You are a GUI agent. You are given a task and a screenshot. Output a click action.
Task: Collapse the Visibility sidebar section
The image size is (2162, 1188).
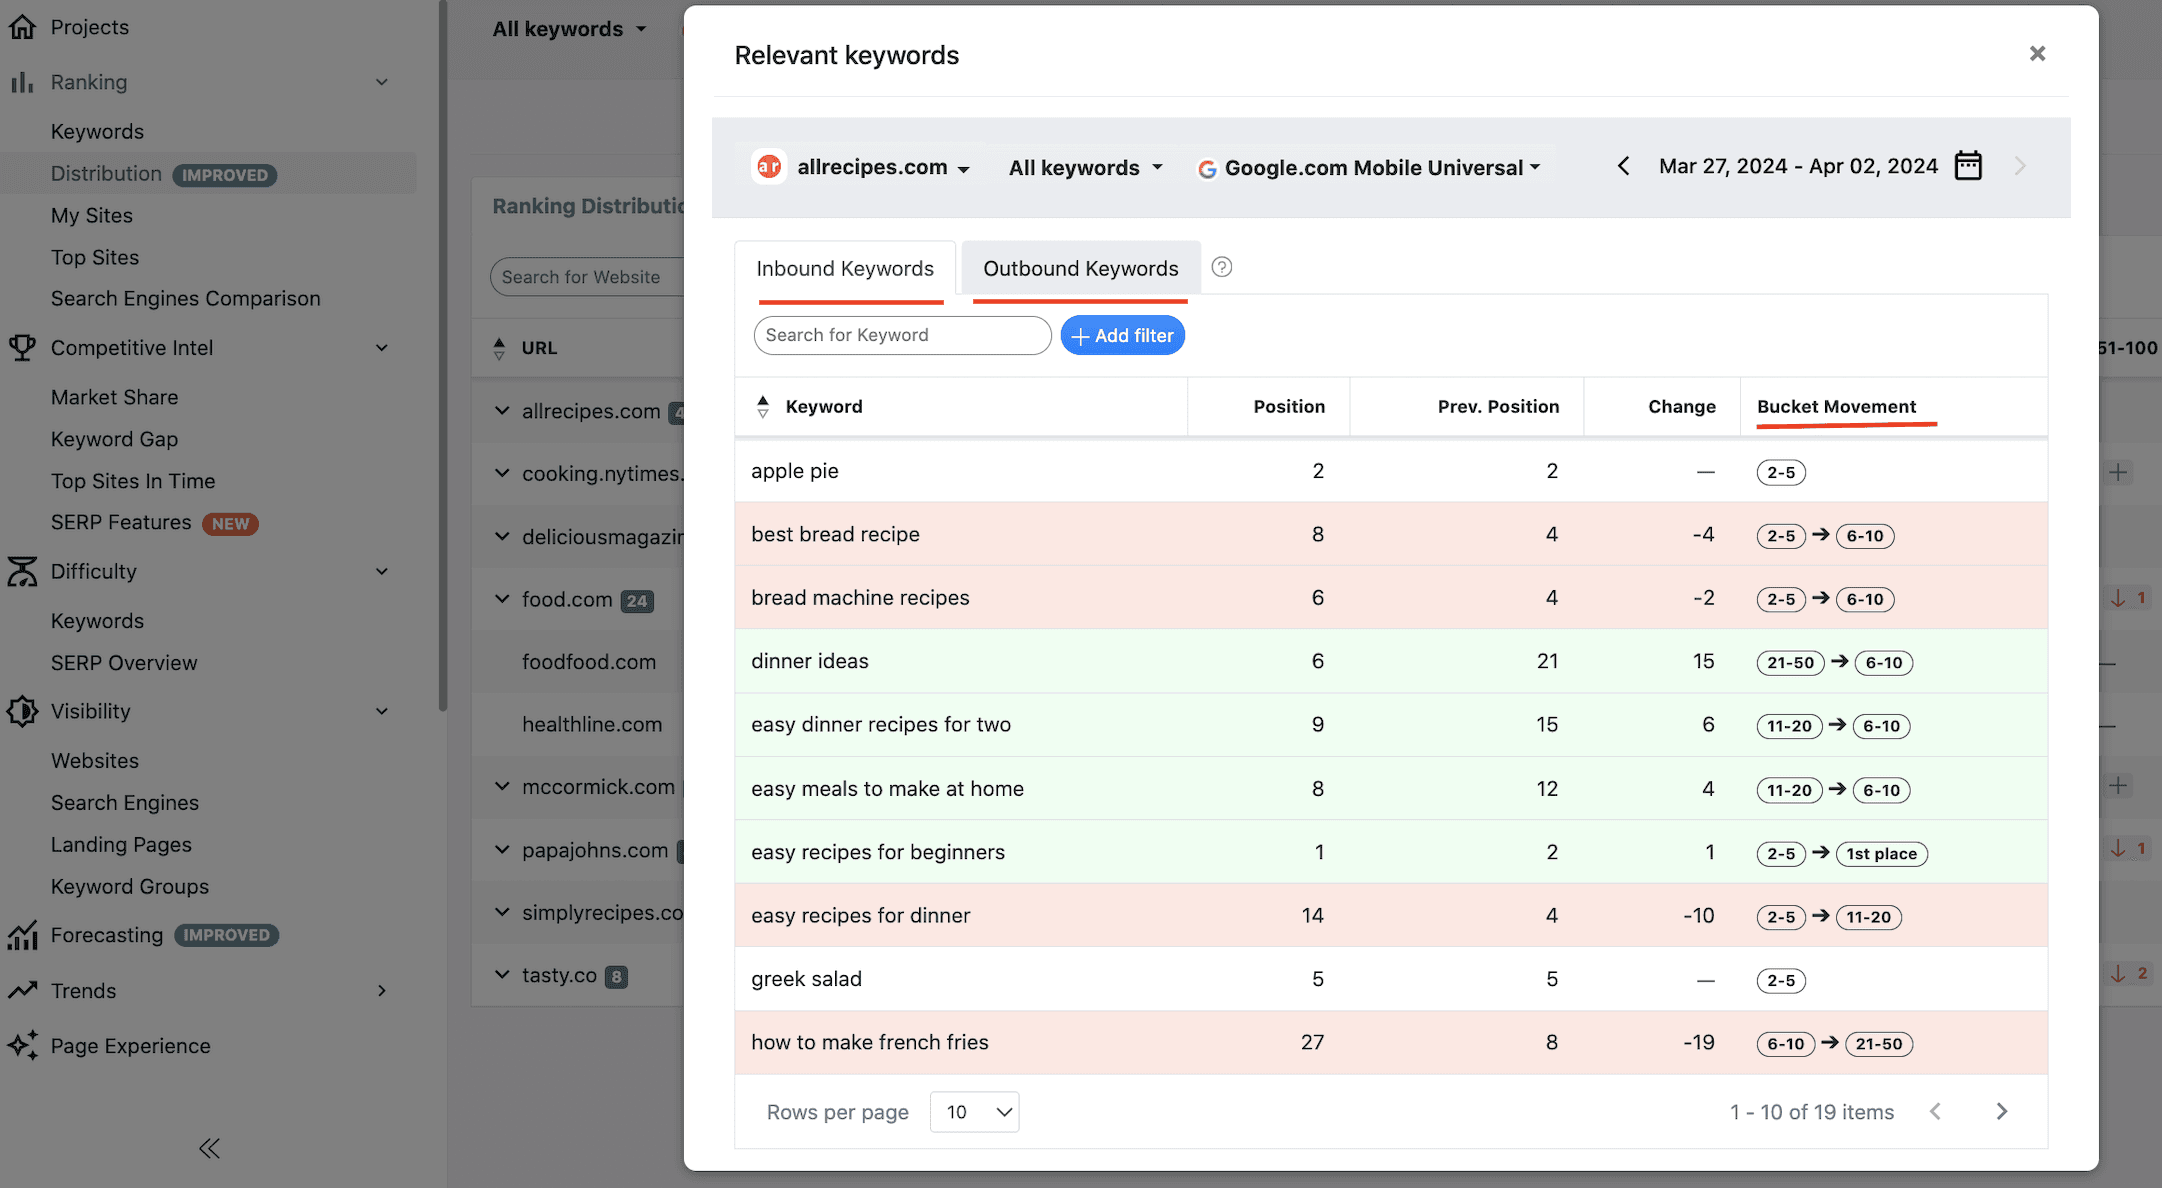click(x=381, y=711)
